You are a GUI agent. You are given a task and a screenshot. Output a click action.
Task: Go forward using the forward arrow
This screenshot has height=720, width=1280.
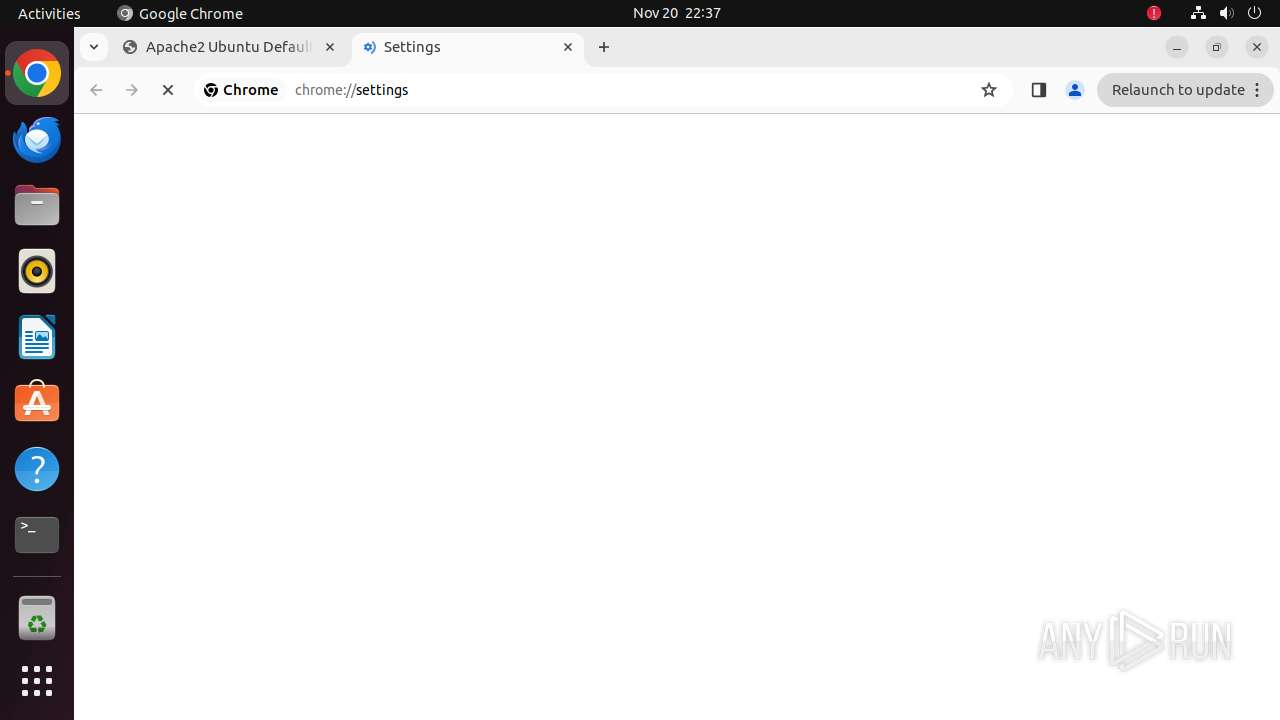(132, 90)
